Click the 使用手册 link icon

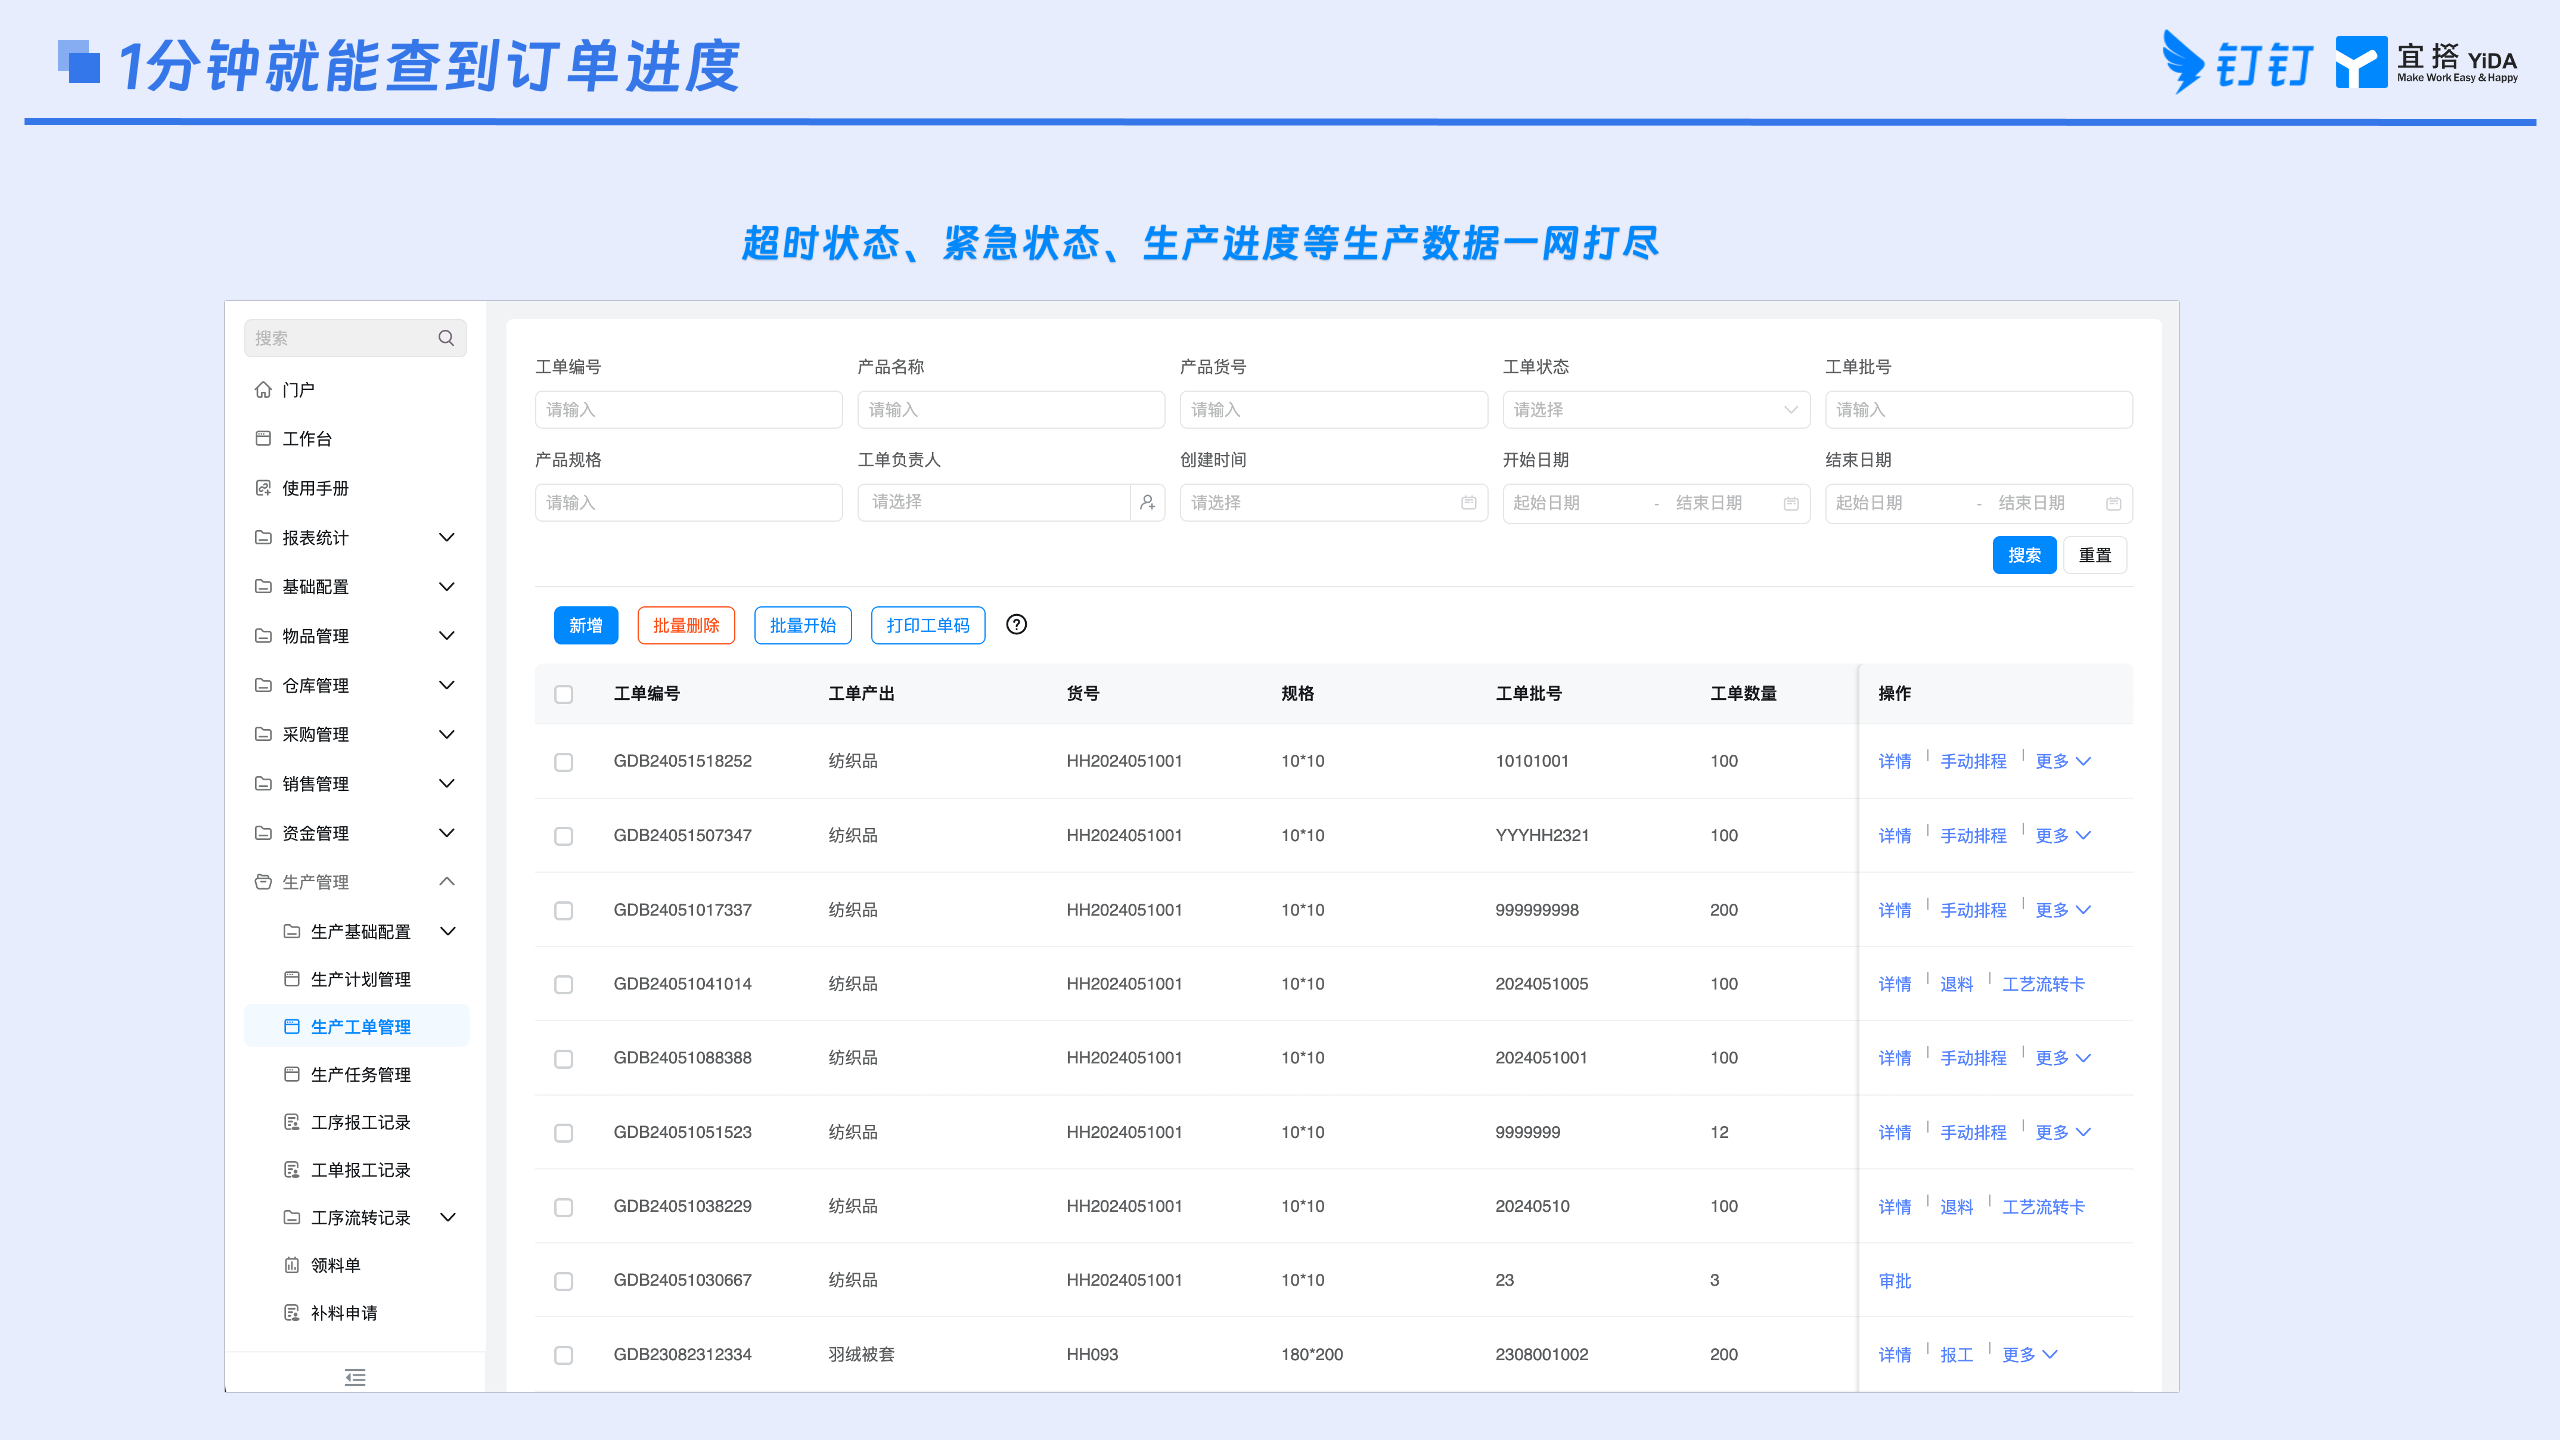(x=263, y=488)
